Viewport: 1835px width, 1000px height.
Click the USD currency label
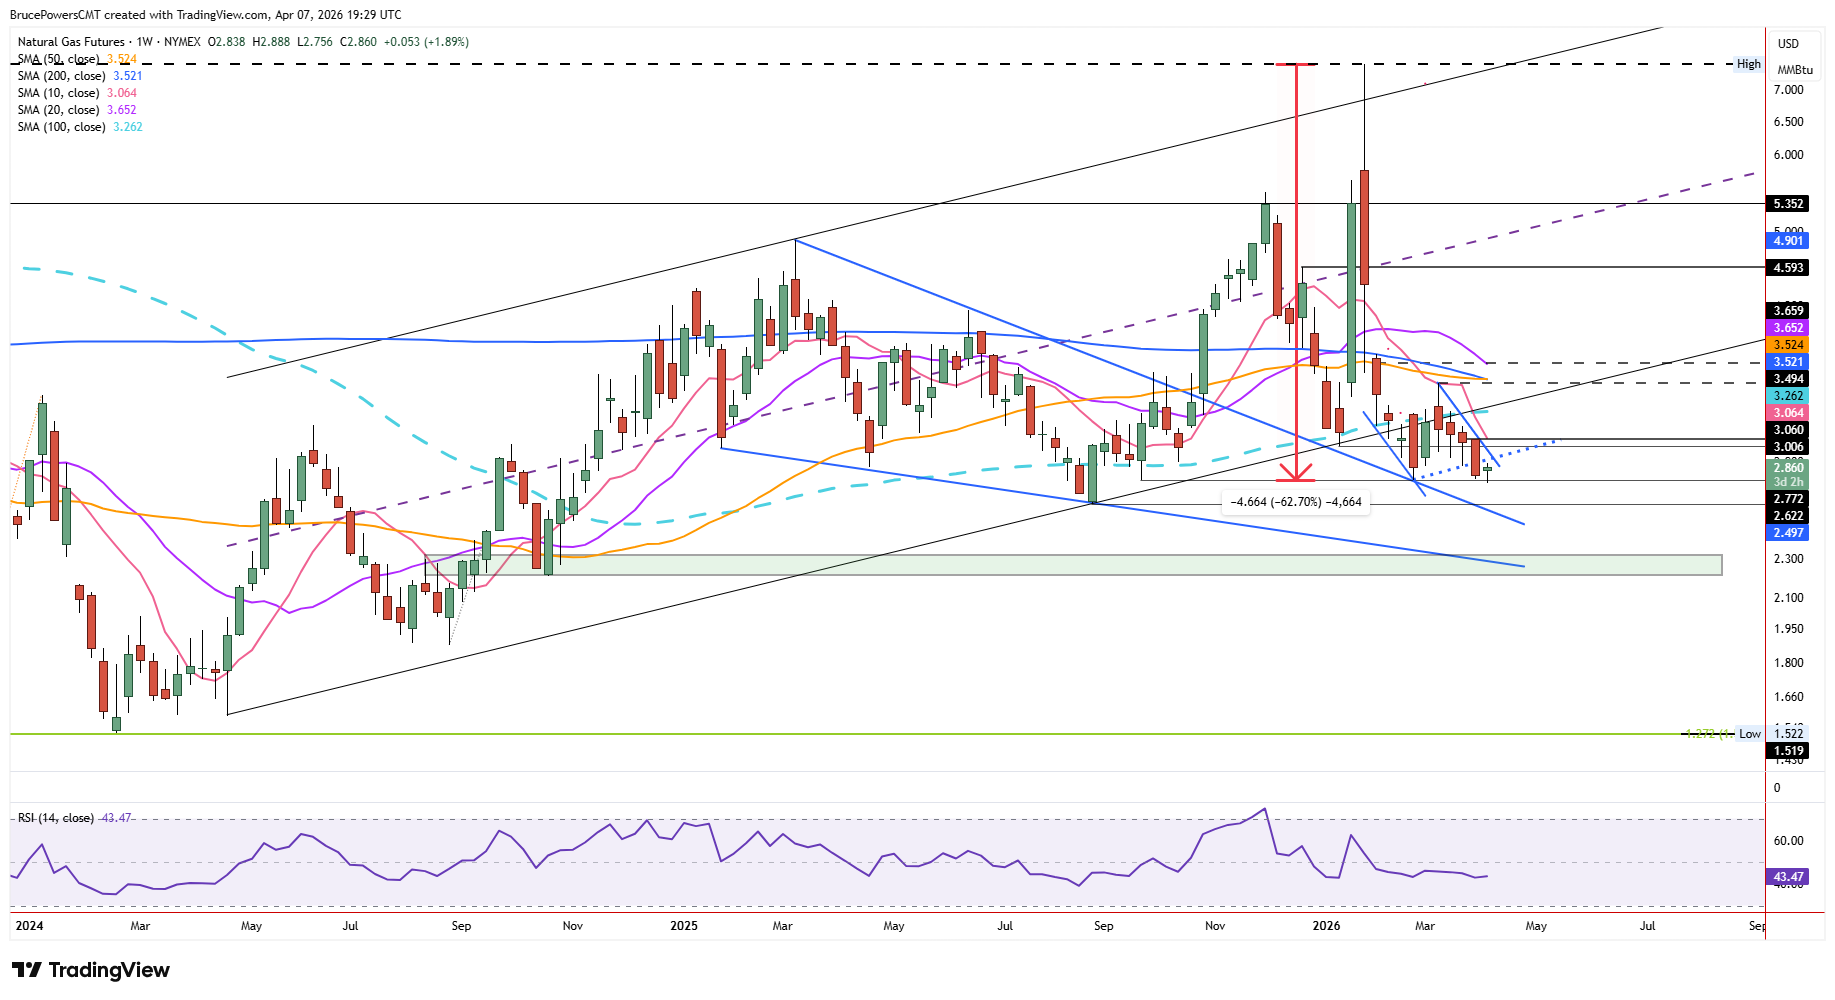1788,44
